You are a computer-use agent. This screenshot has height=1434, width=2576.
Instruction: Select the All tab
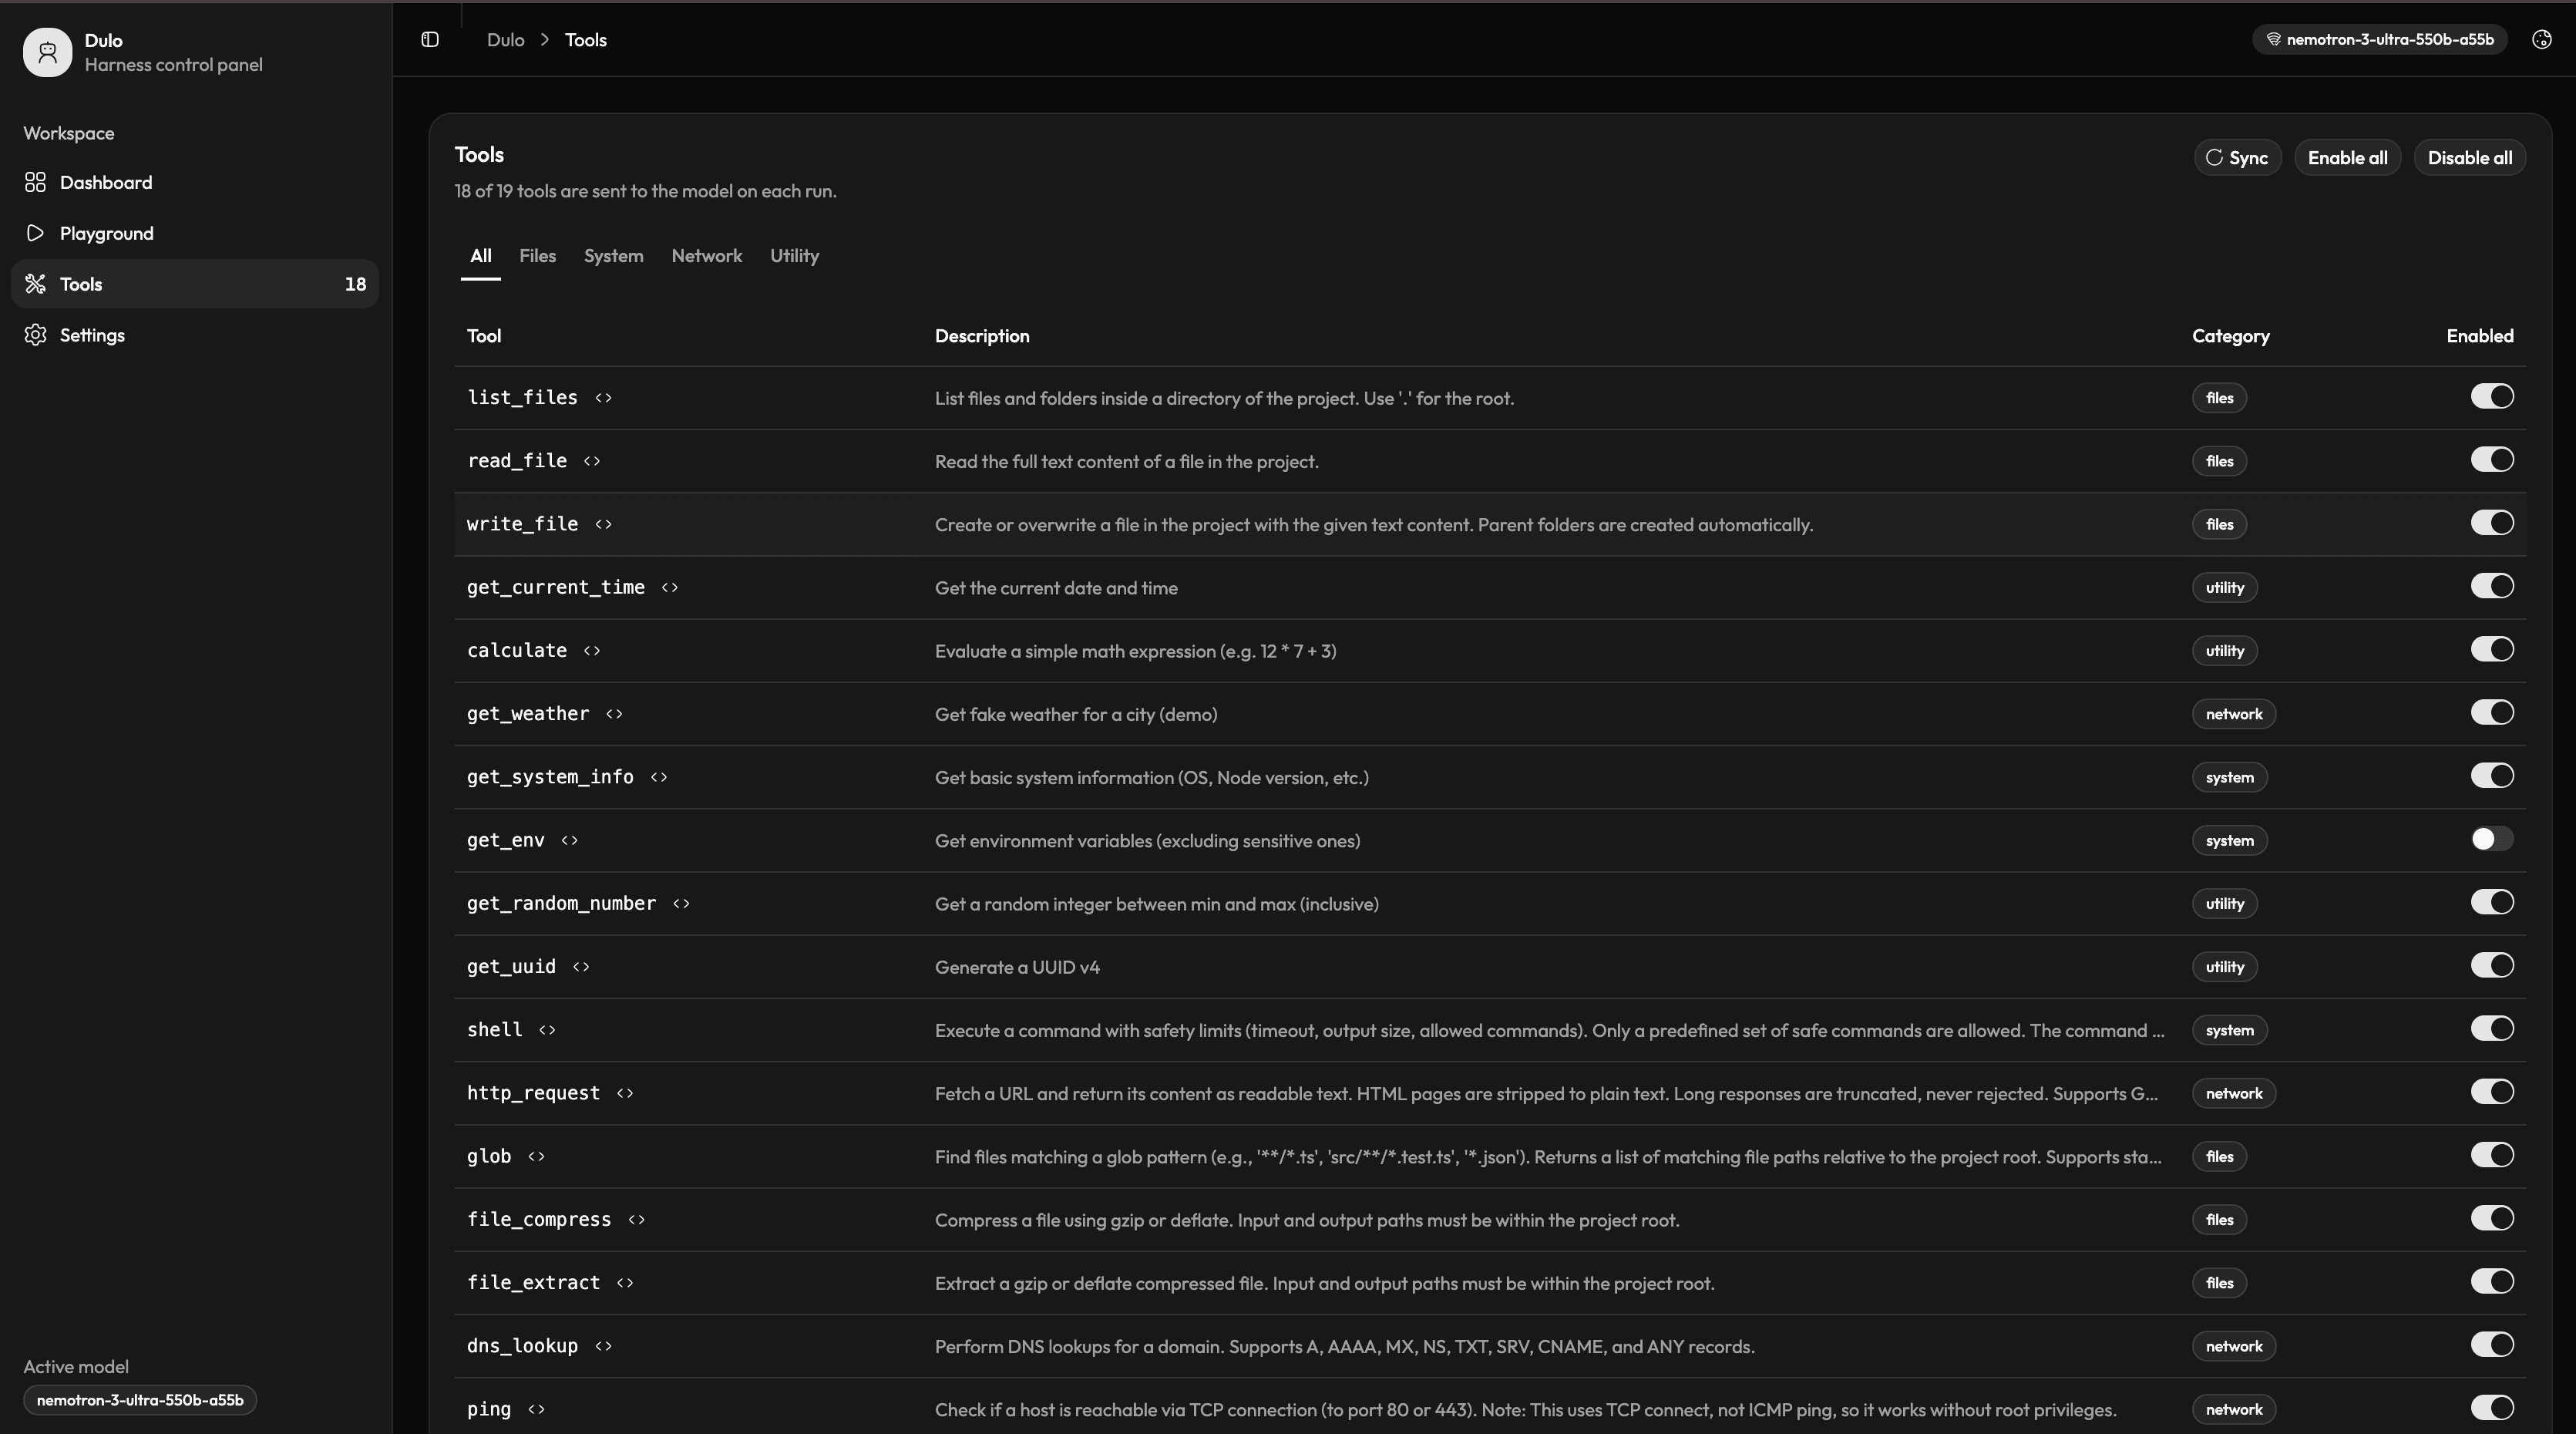(481, 256)
